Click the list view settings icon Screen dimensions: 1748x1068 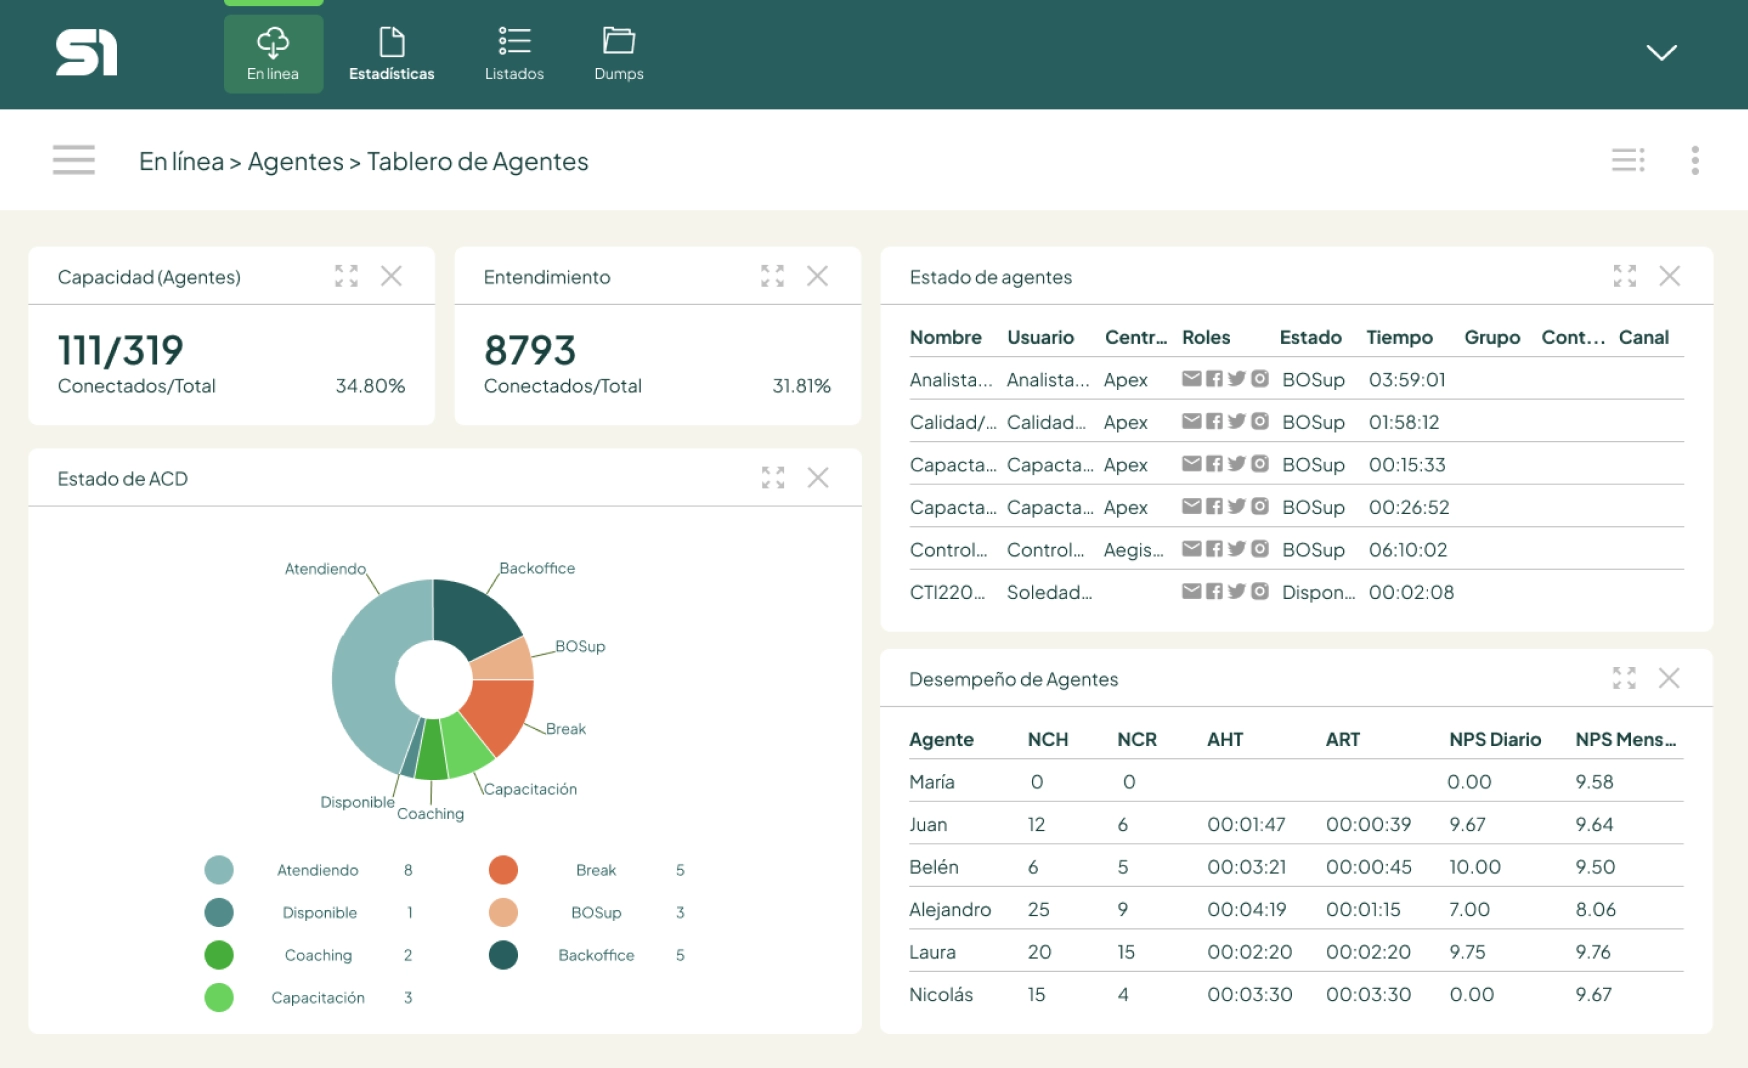pyautogui.click(x=1627, y=160)
